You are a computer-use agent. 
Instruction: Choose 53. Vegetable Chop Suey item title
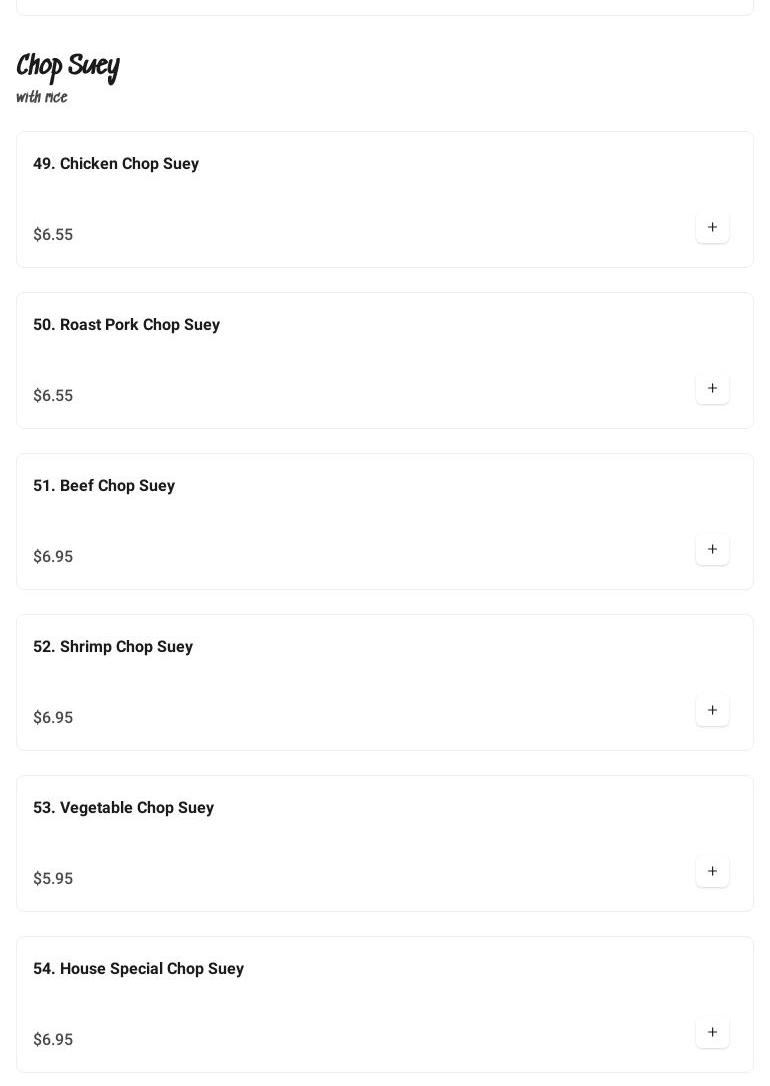123,808
